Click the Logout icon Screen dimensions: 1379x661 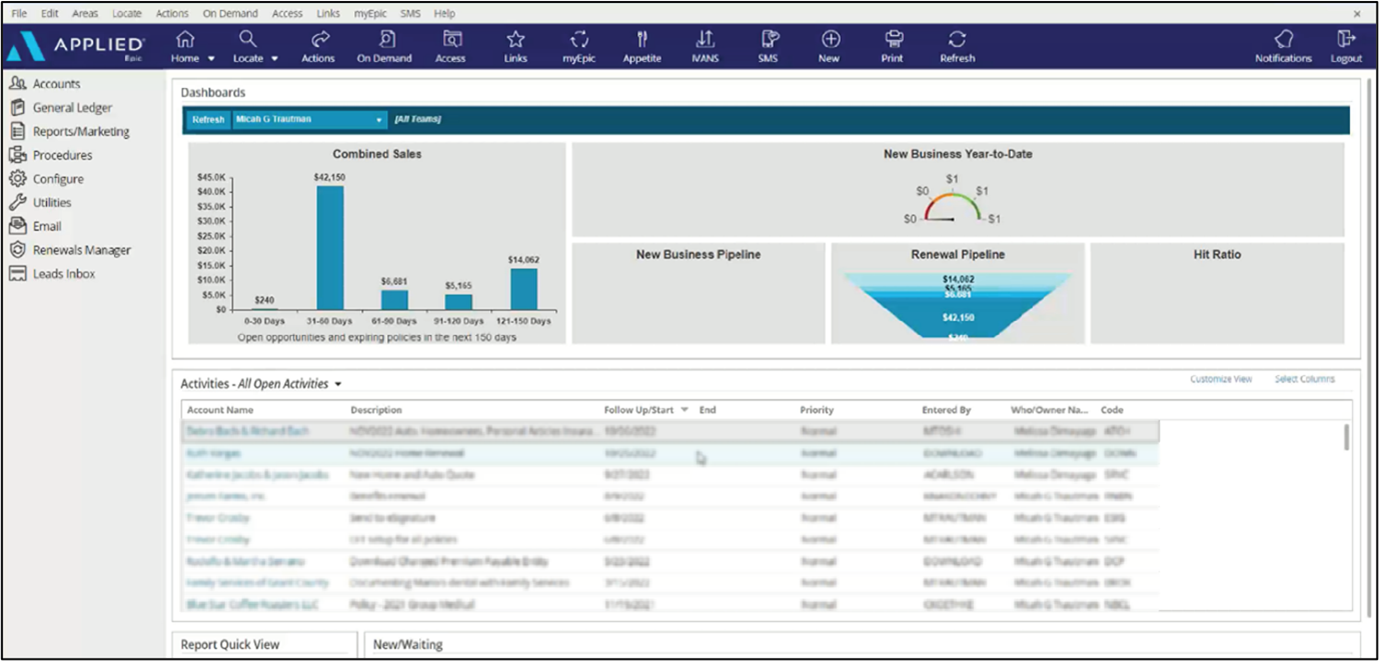coord(1346,40)
